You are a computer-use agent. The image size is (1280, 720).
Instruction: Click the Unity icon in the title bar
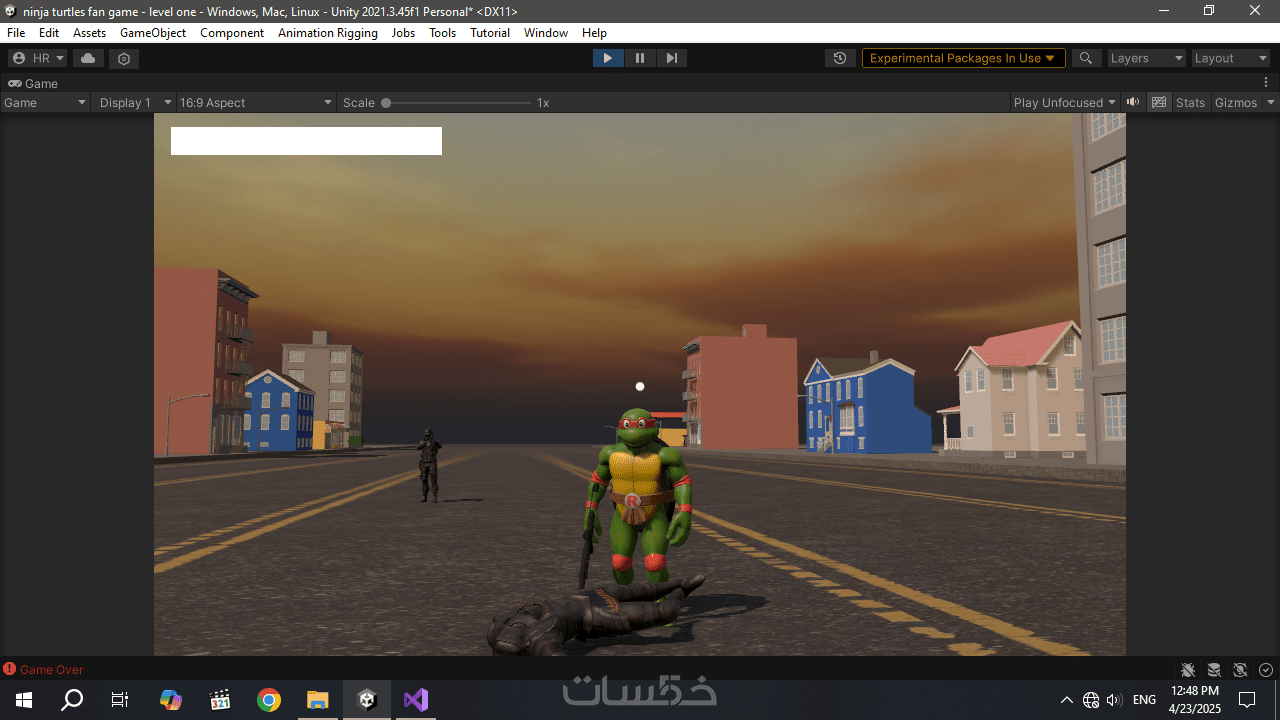point(11,11)
